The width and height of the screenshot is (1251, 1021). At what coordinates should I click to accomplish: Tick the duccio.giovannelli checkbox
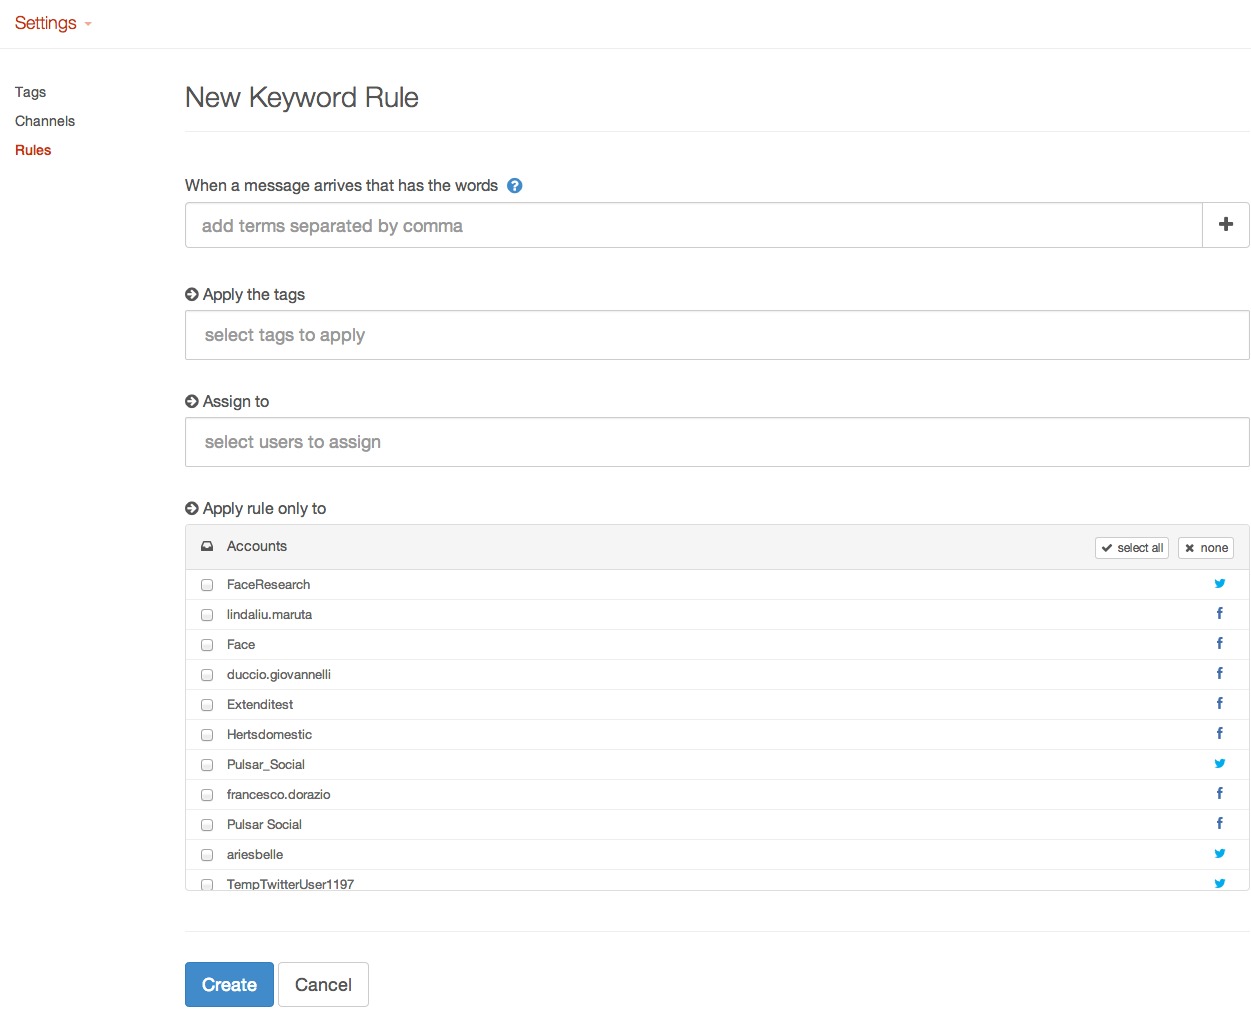point(207,675)
